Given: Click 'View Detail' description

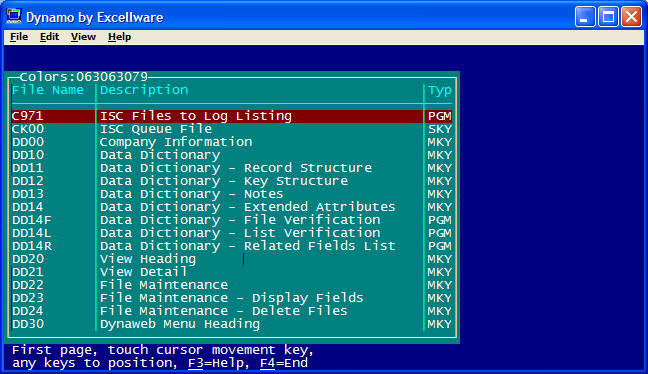Looking at the screenshot, I should click(143, 272).
